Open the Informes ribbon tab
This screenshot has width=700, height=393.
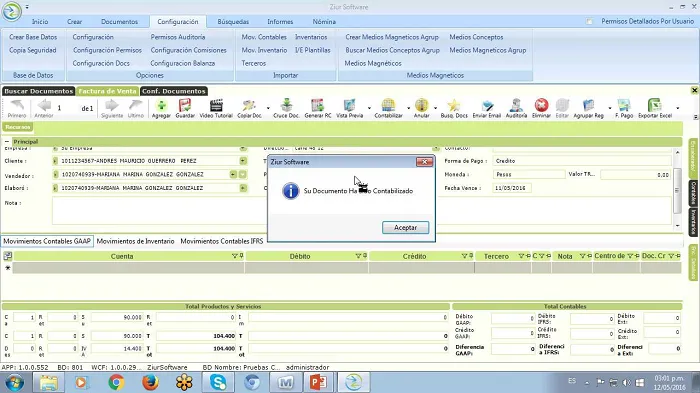[280, 21]
